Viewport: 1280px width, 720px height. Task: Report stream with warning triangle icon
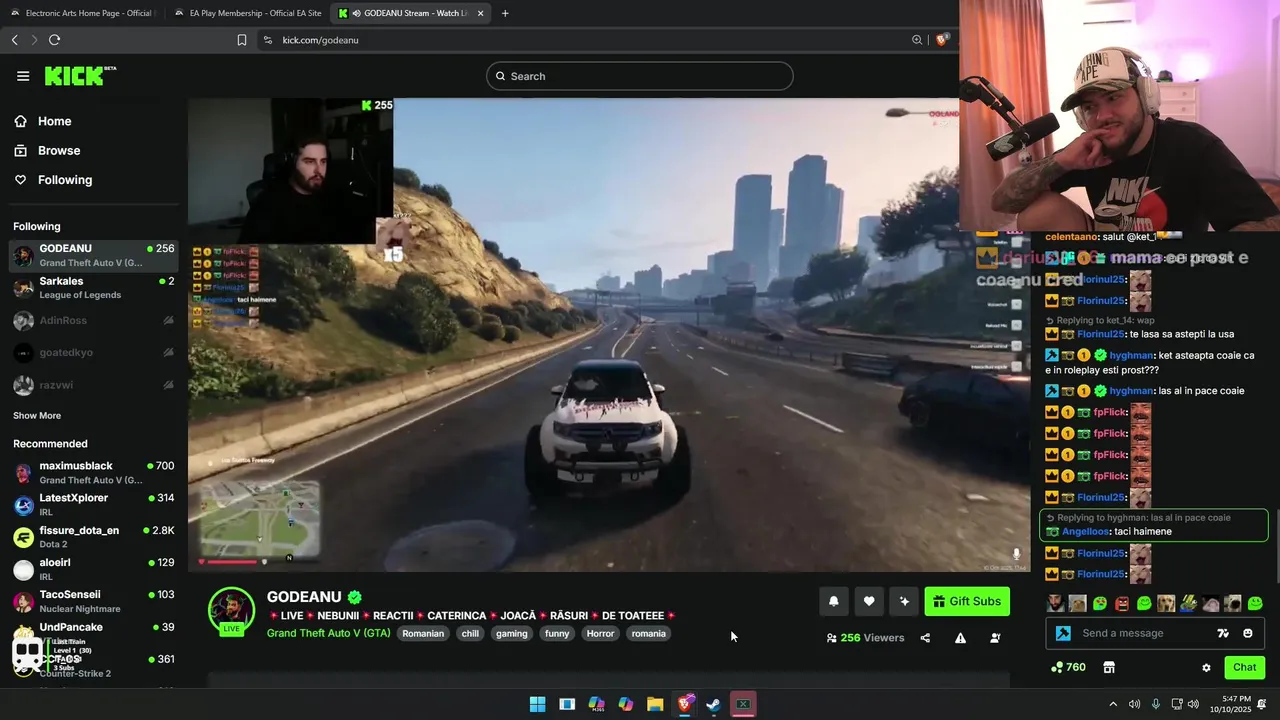coord(960,638)
